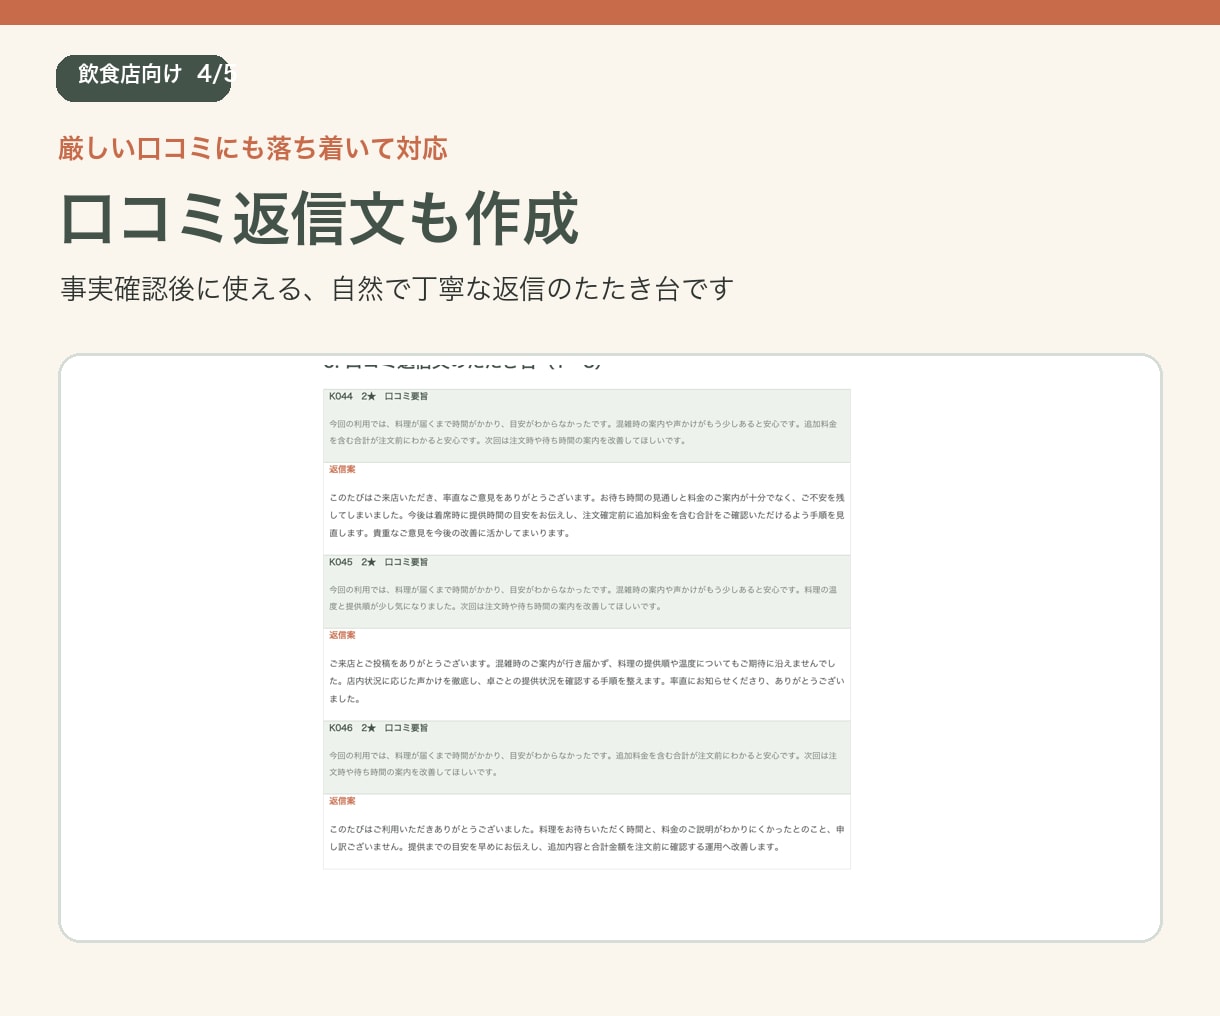
Task: Select the reply starting このたびはご利用いただき
Action: point(587,838)
